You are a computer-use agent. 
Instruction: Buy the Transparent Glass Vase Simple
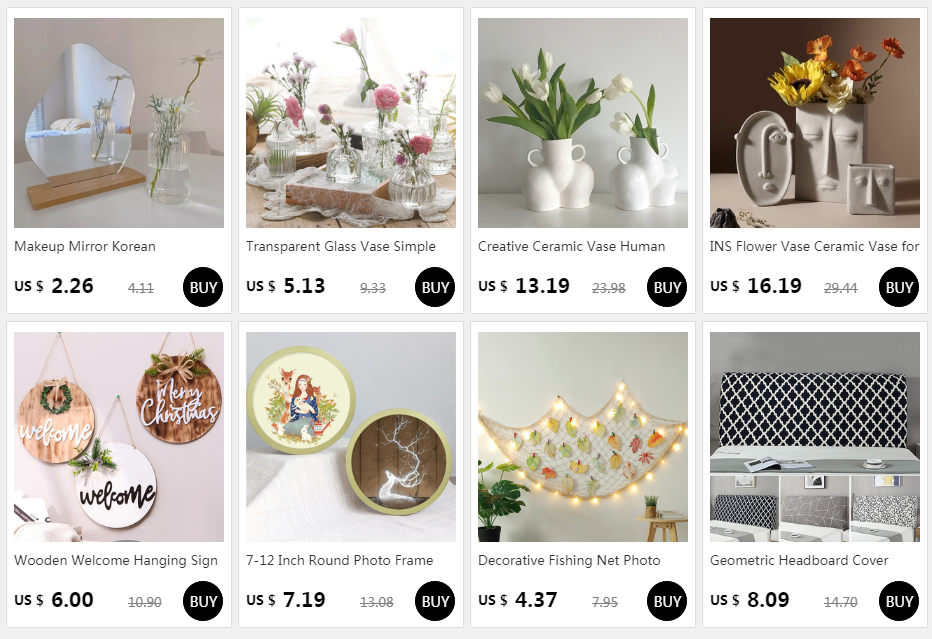(434, 287)
